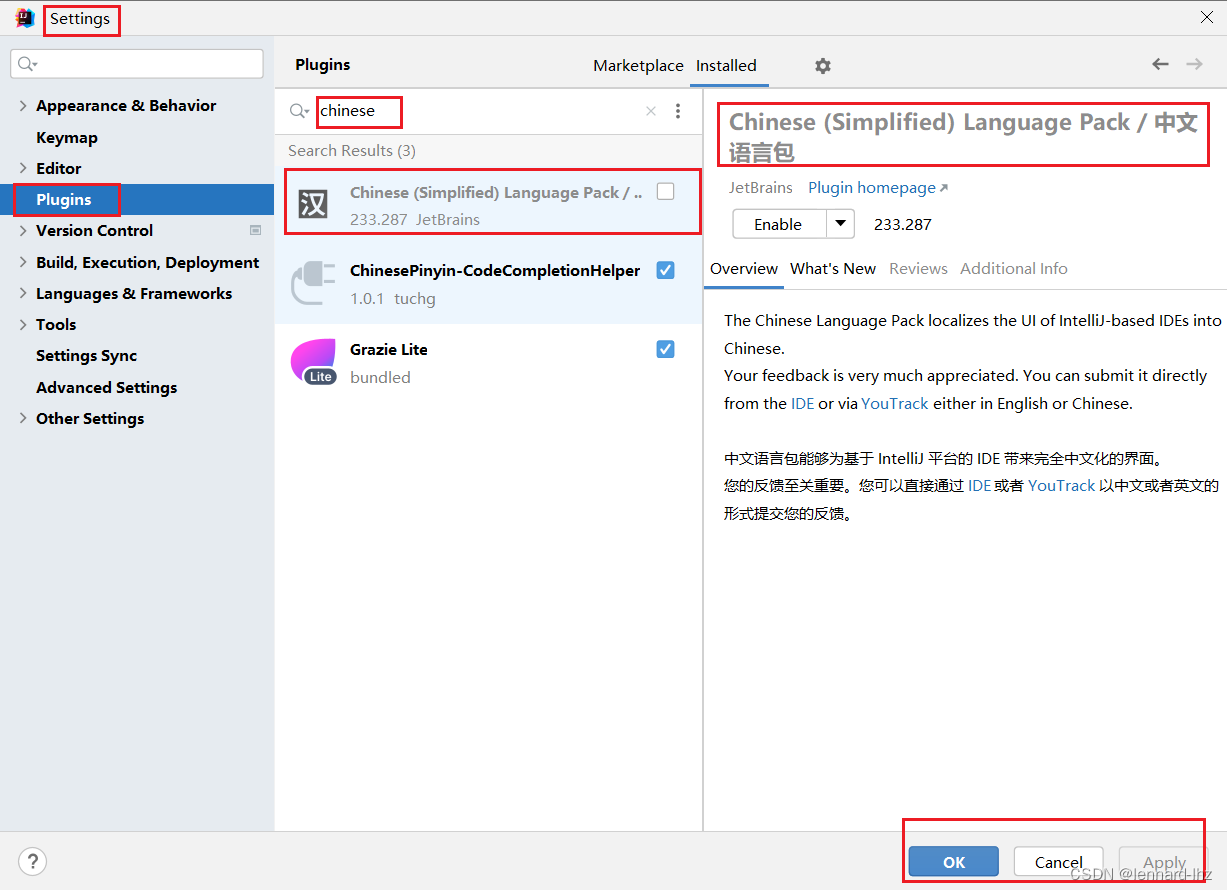This screenshot has height=890, width=1227.
Task: Select Plugins in settings tree
Action: pos(64,199)
